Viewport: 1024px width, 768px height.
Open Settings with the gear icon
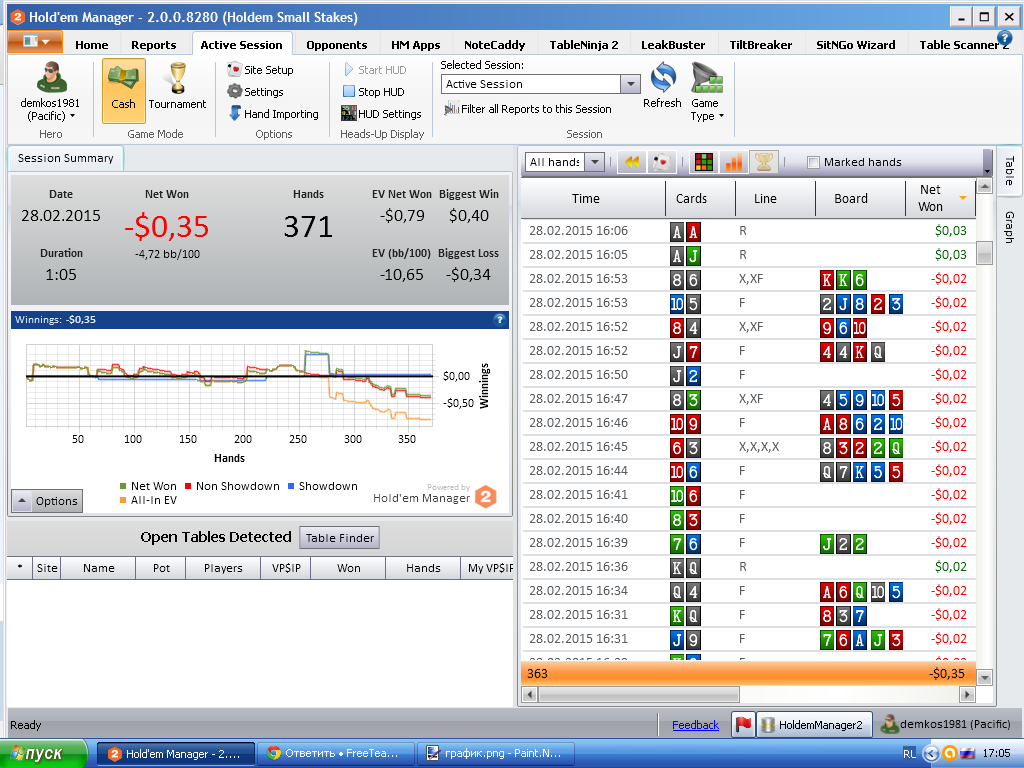(255, 91)
